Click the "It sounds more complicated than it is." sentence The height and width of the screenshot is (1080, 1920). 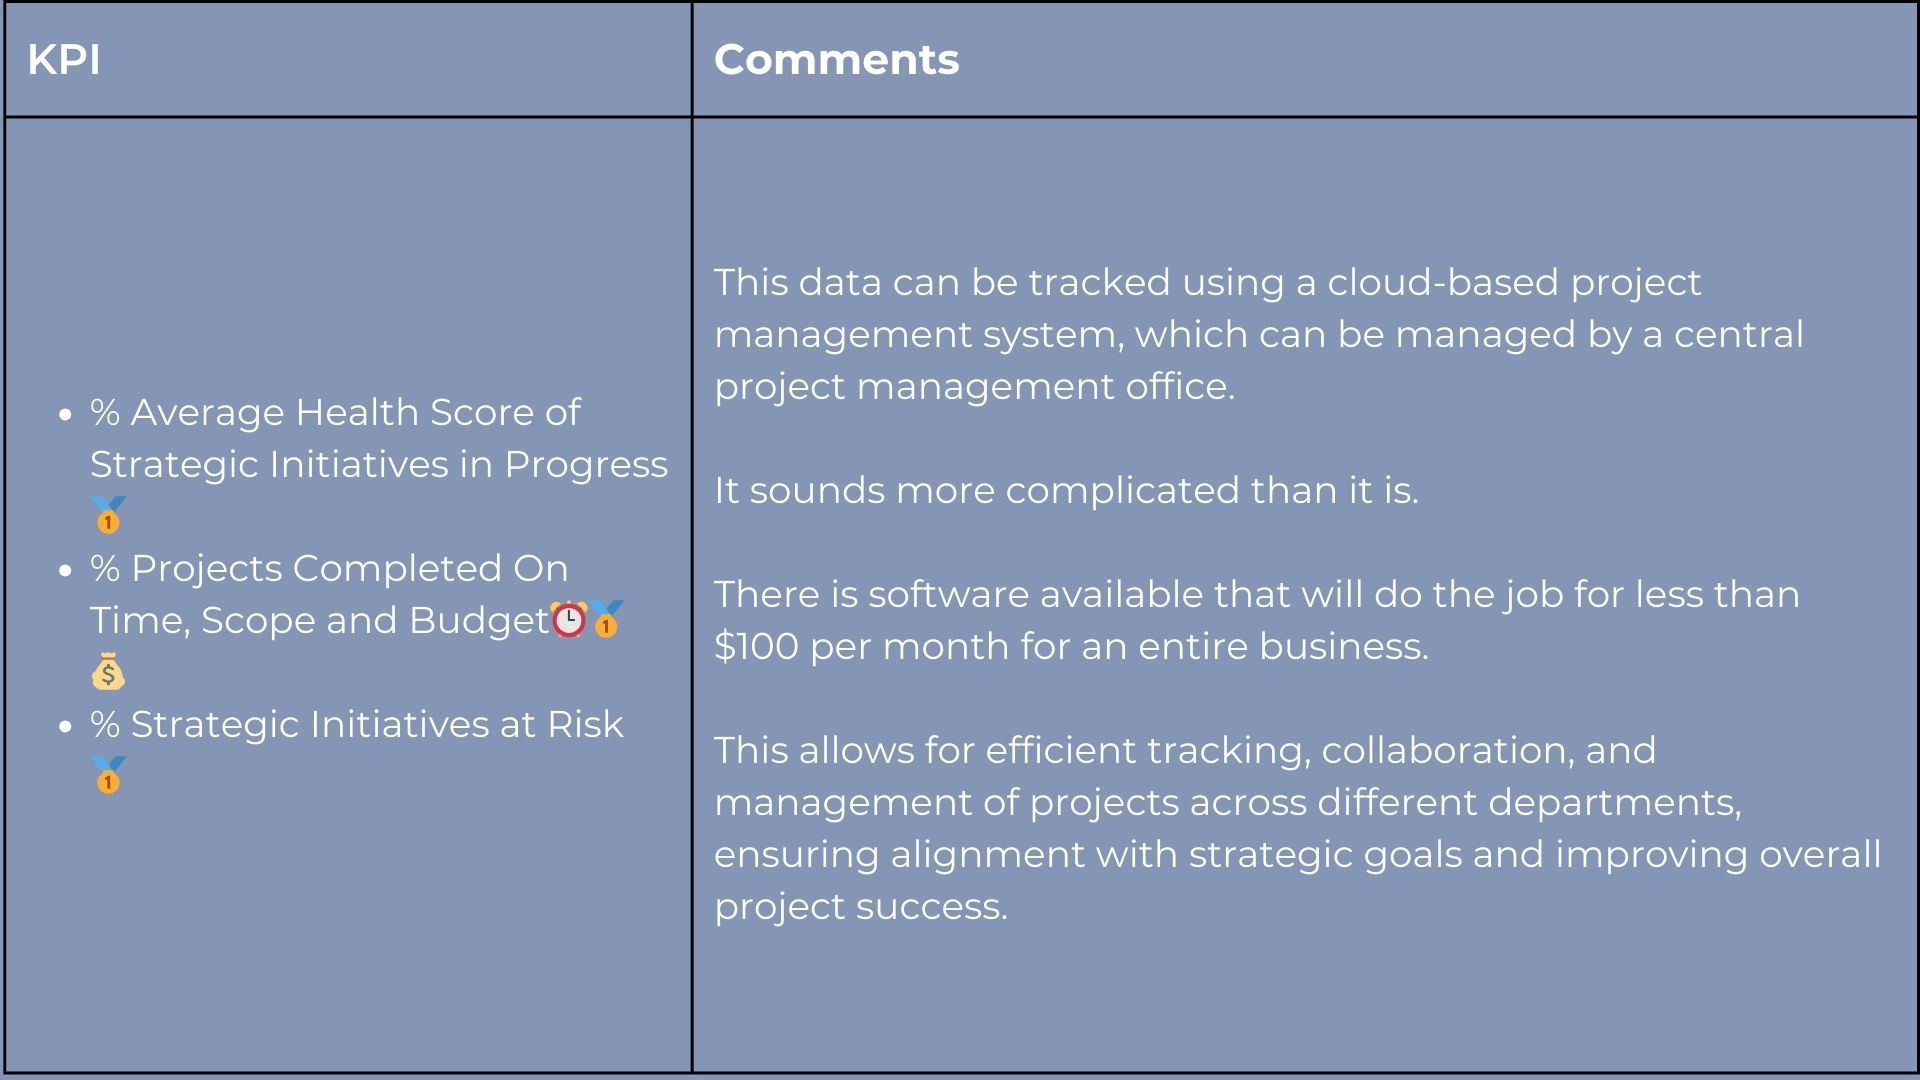tap(1066, 490)
